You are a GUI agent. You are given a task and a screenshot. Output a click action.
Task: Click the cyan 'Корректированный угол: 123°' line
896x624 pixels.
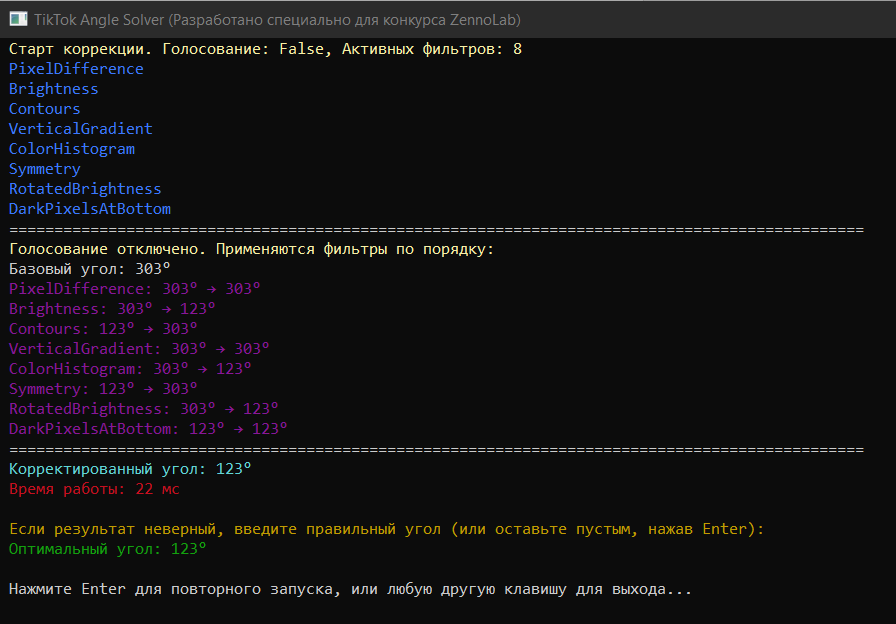[130, 469]
